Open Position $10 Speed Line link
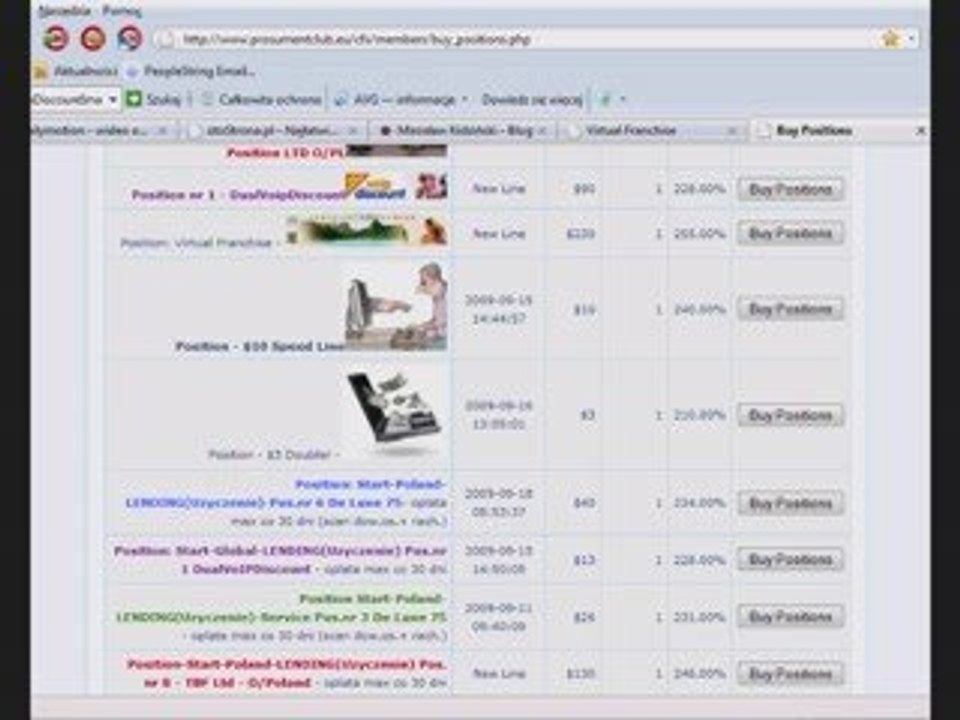The width and height of the screenshot is (960, 720). 260,347
